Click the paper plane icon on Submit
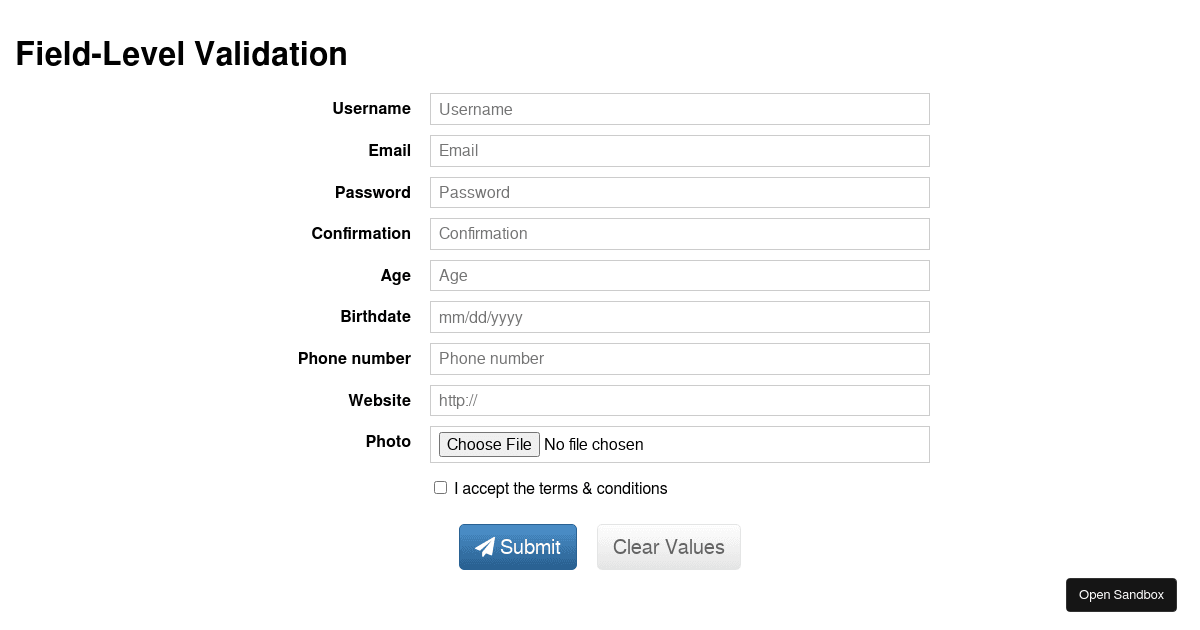This screenshot has height=630, width=1200. (x=485, y=547)
